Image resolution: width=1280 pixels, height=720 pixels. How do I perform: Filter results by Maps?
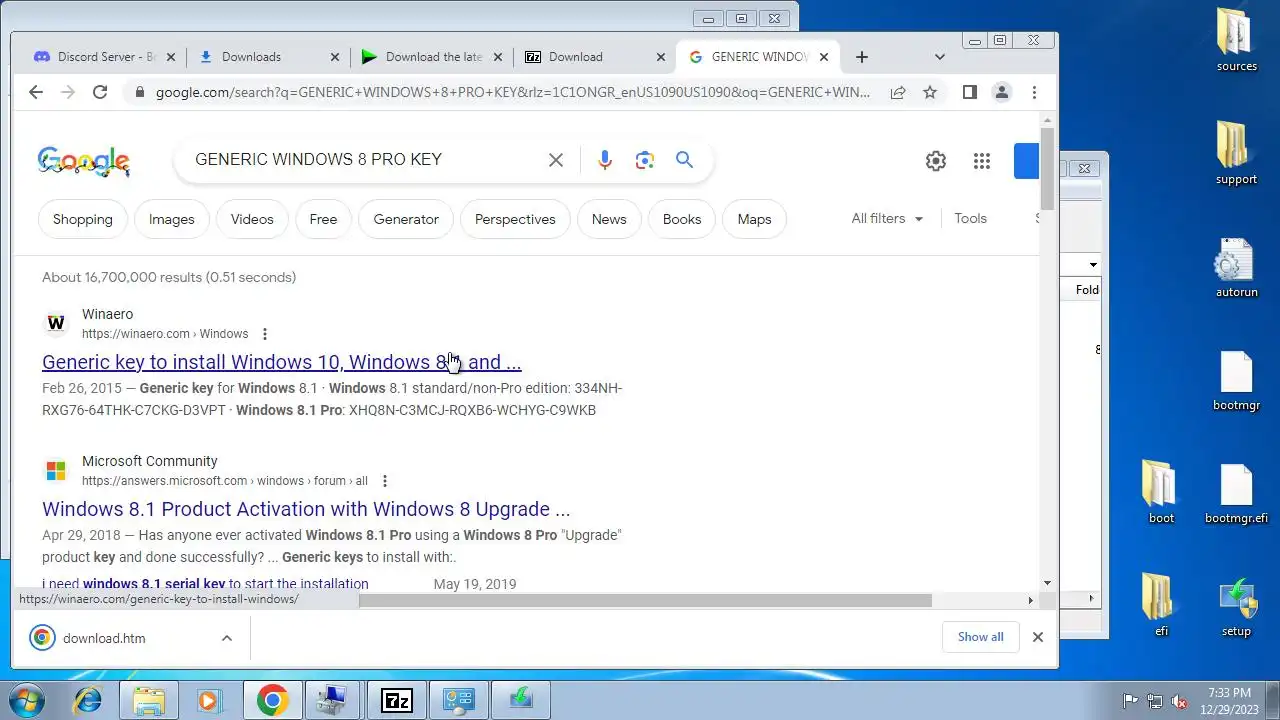click(x=754, y=219)
